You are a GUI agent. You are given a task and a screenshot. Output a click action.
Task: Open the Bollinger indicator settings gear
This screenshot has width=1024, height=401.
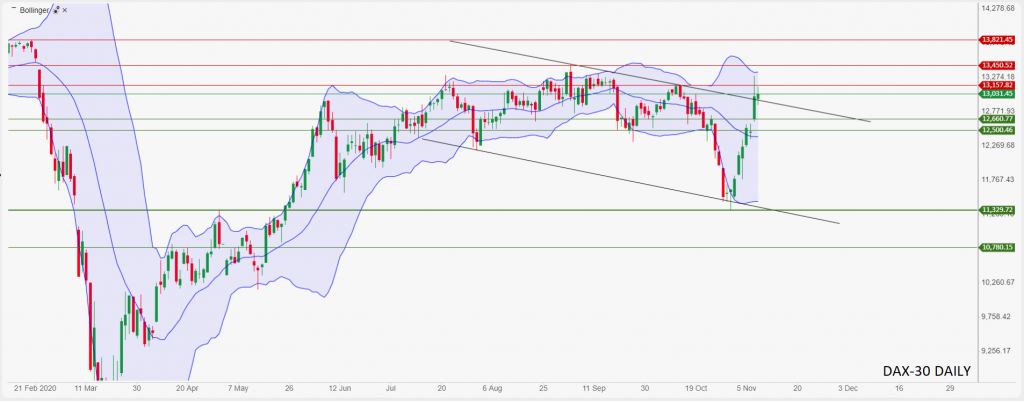(x=56, y=10)
